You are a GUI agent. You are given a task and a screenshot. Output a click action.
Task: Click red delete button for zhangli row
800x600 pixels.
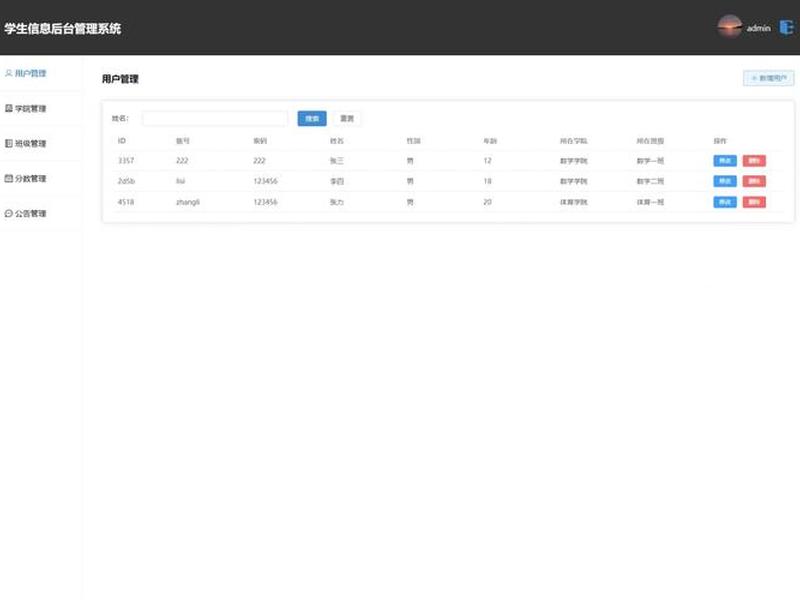754,202
